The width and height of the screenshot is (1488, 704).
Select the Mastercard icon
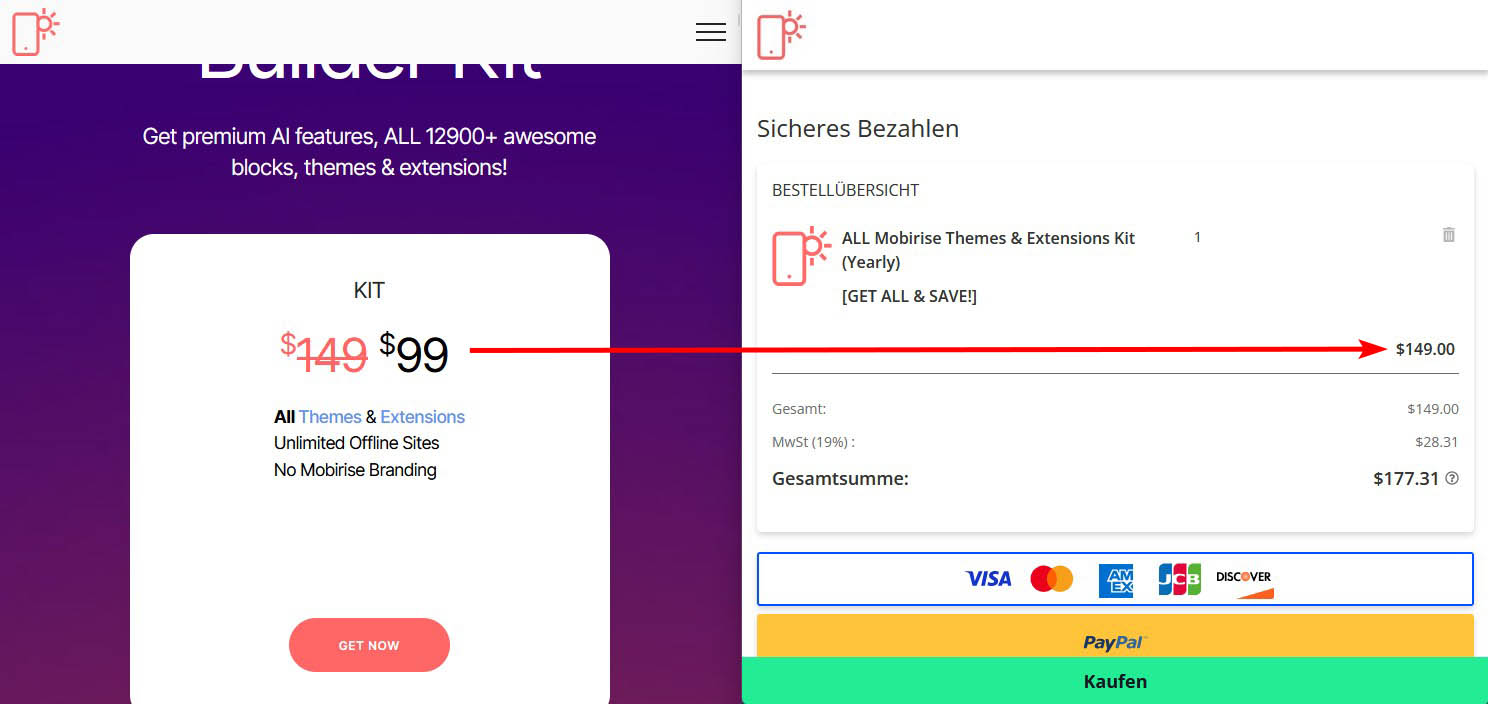click(x=1051, y=578)
